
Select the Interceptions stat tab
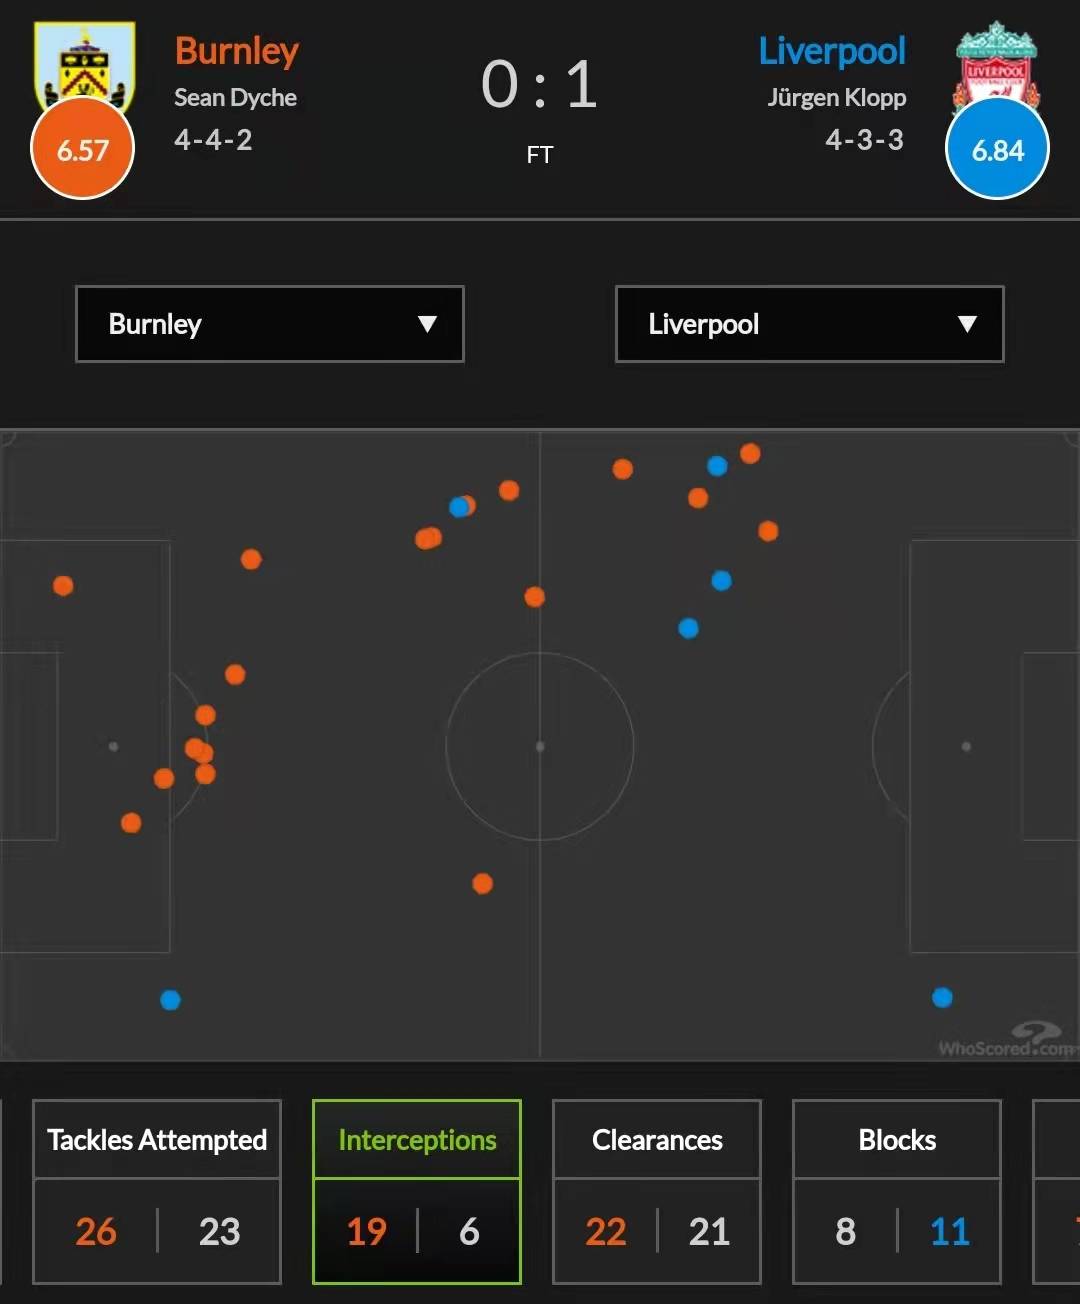[x=417, y=1140]
